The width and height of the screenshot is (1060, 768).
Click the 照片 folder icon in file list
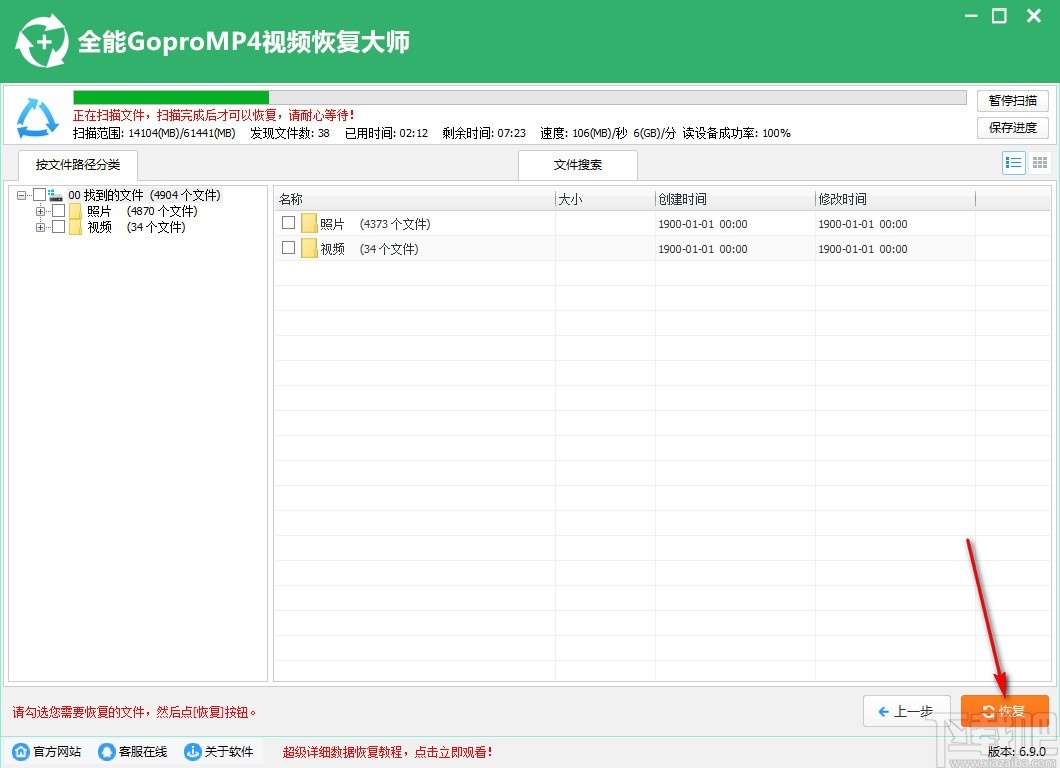coord(309,223)
